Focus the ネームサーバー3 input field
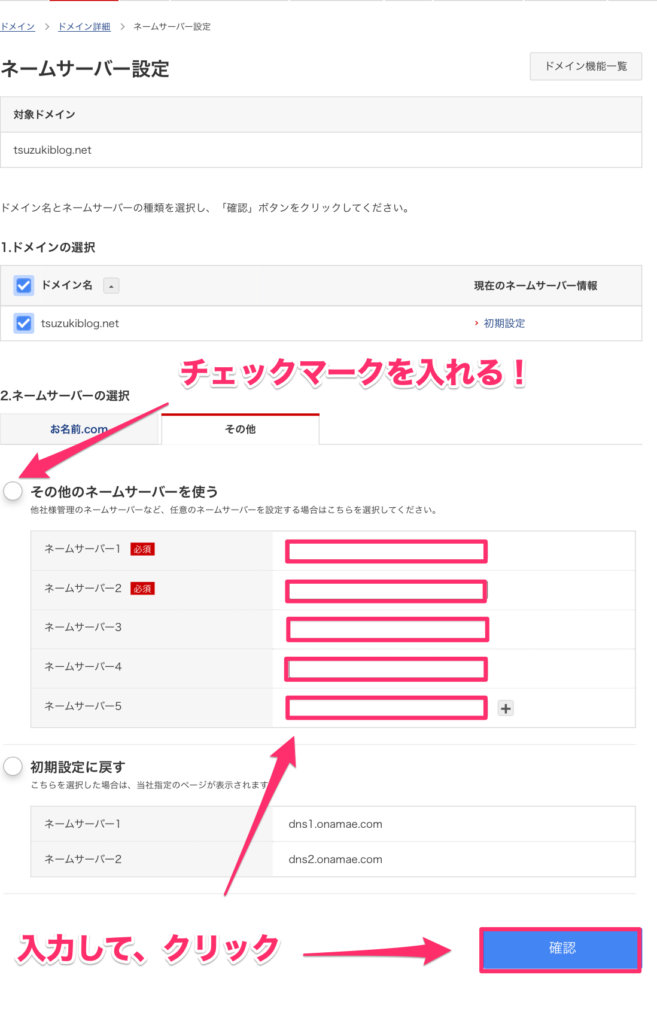The height and width of the screenshot is (1024, 657). click(x=387, y=630)
